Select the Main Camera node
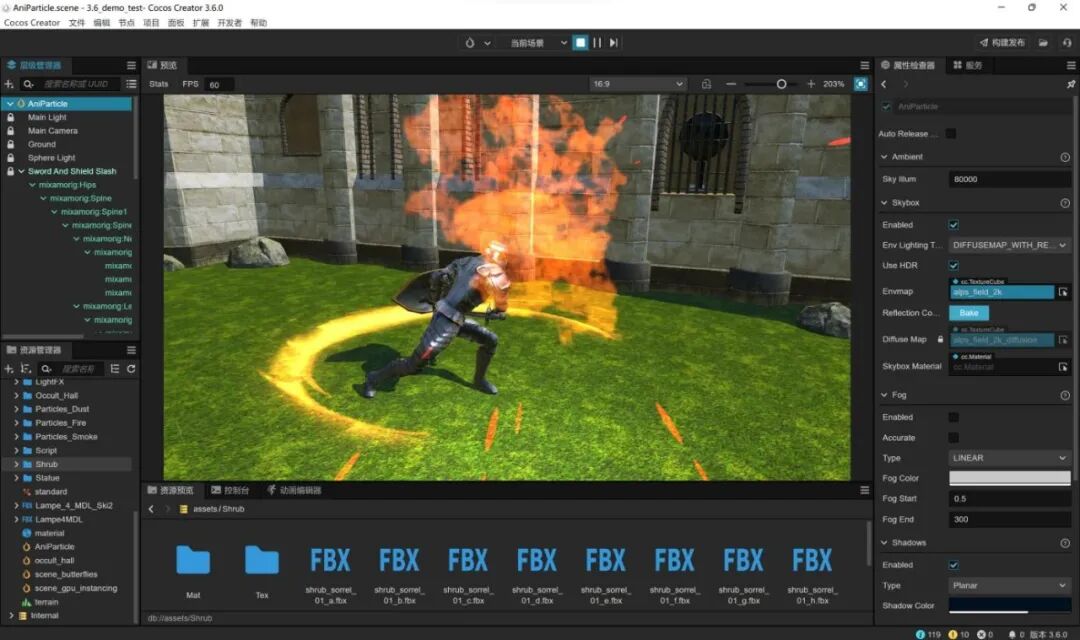The height and width of the screenshot is (640, 1080). click(x=52, y=131)
